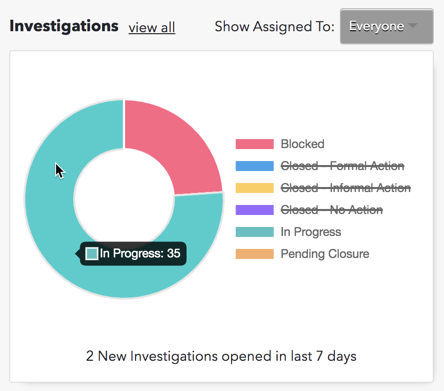Click the Investigations heading
The image size is (444, 391).
[x=64, y=26]
